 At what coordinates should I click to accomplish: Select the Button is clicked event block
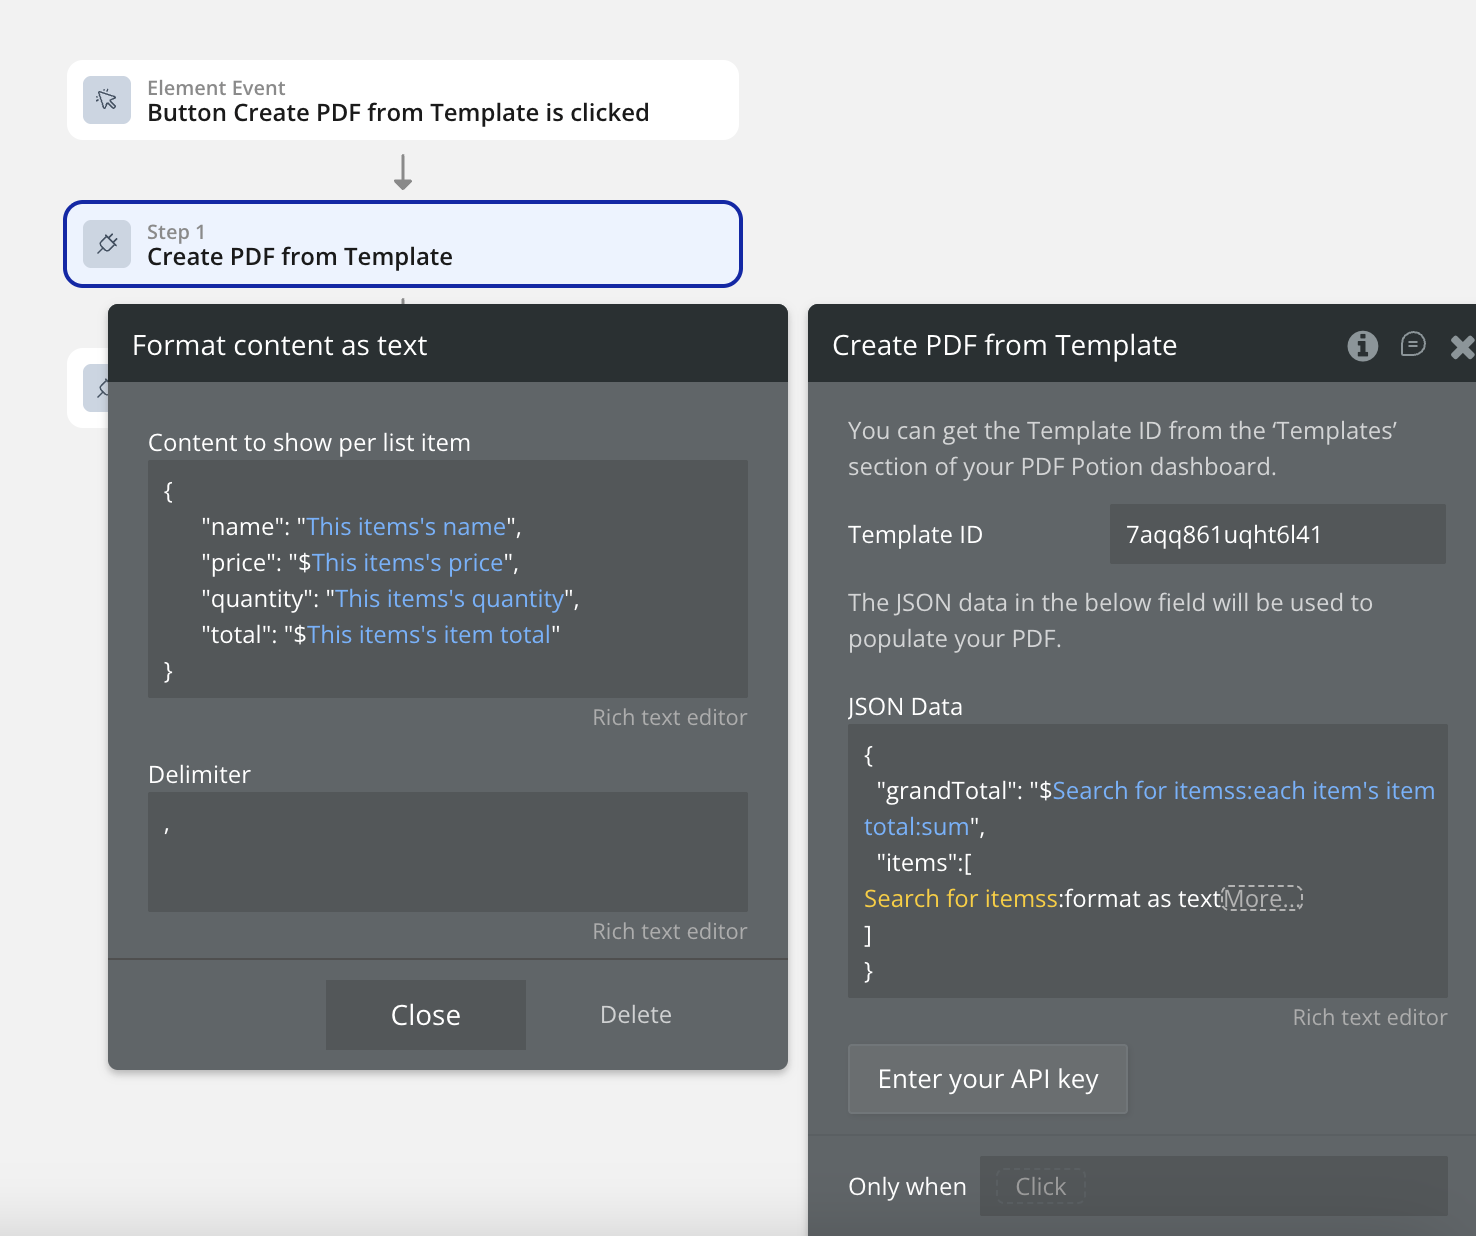coord(402,100)
